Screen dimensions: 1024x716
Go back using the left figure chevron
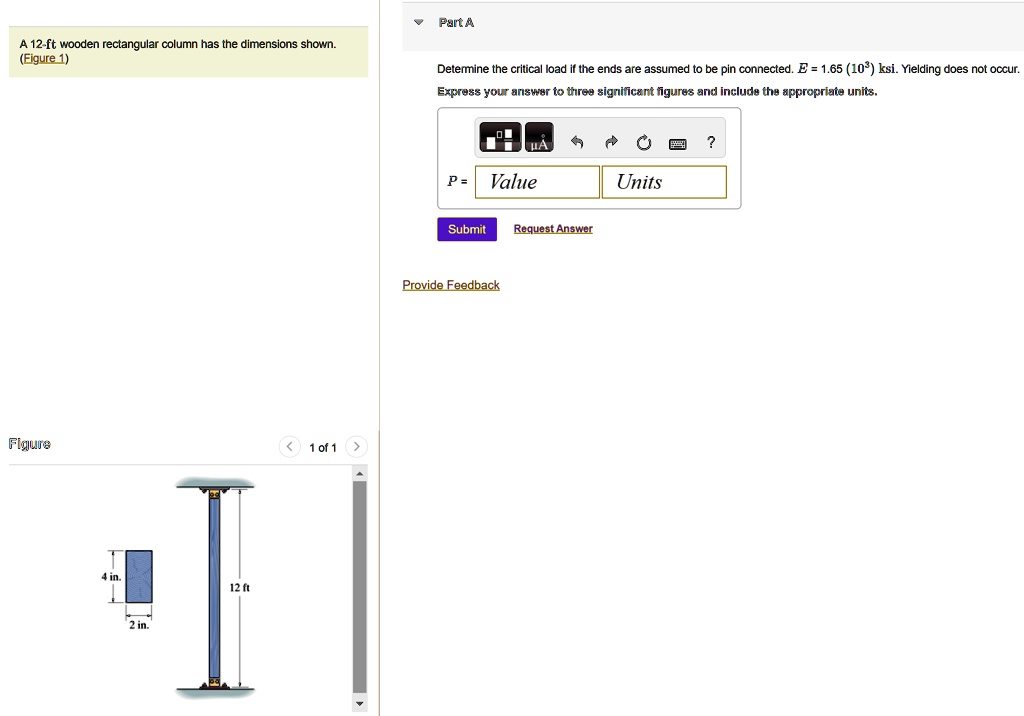(x=289, y=447)
